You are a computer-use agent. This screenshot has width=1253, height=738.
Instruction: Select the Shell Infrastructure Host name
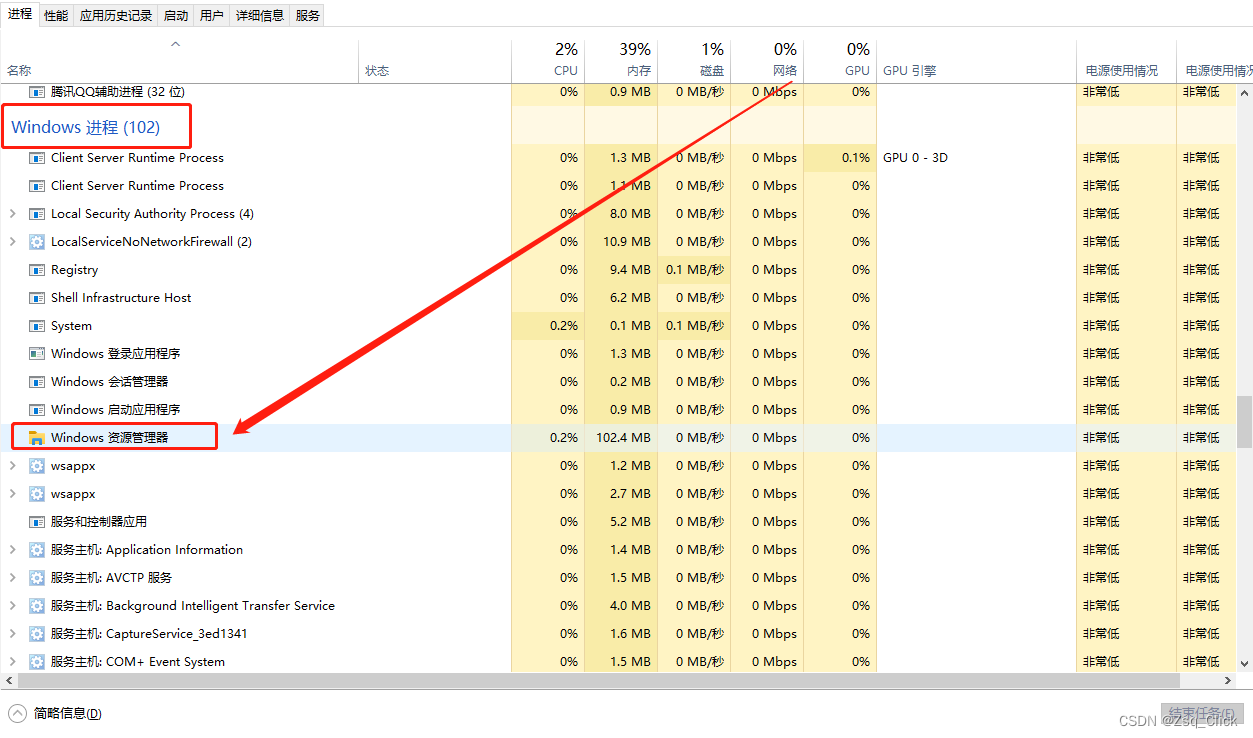(x=121, y=298)
